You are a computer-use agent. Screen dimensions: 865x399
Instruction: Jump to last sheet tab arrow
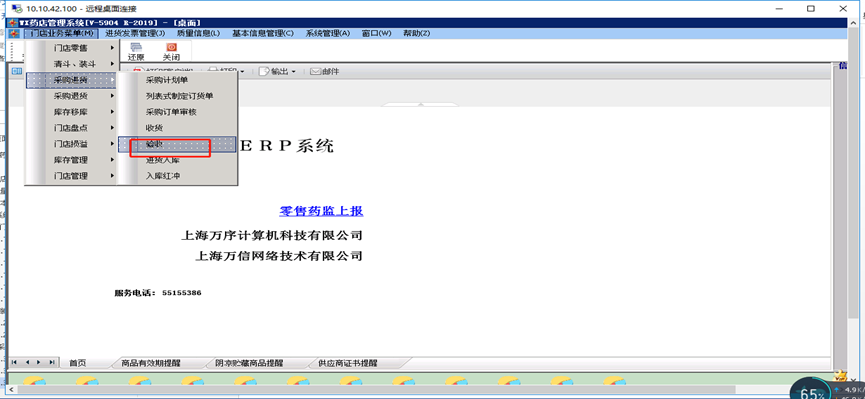tap(51, 362)
